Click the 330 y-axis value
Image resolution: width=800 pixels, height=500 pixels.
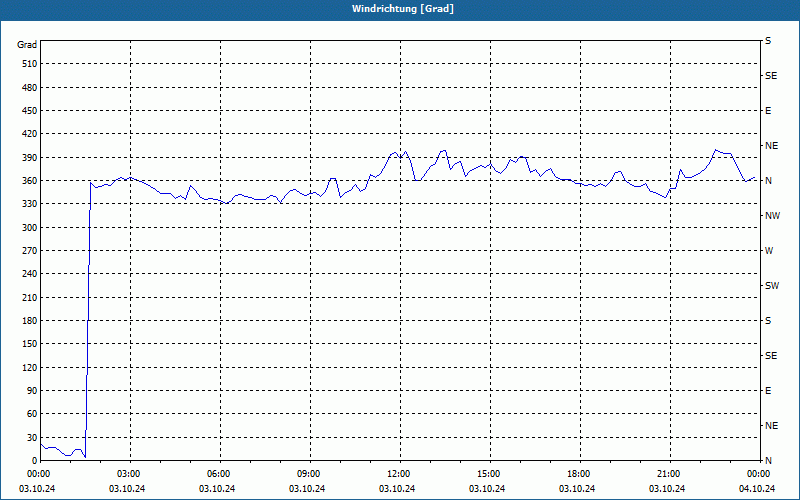(30, 204)
